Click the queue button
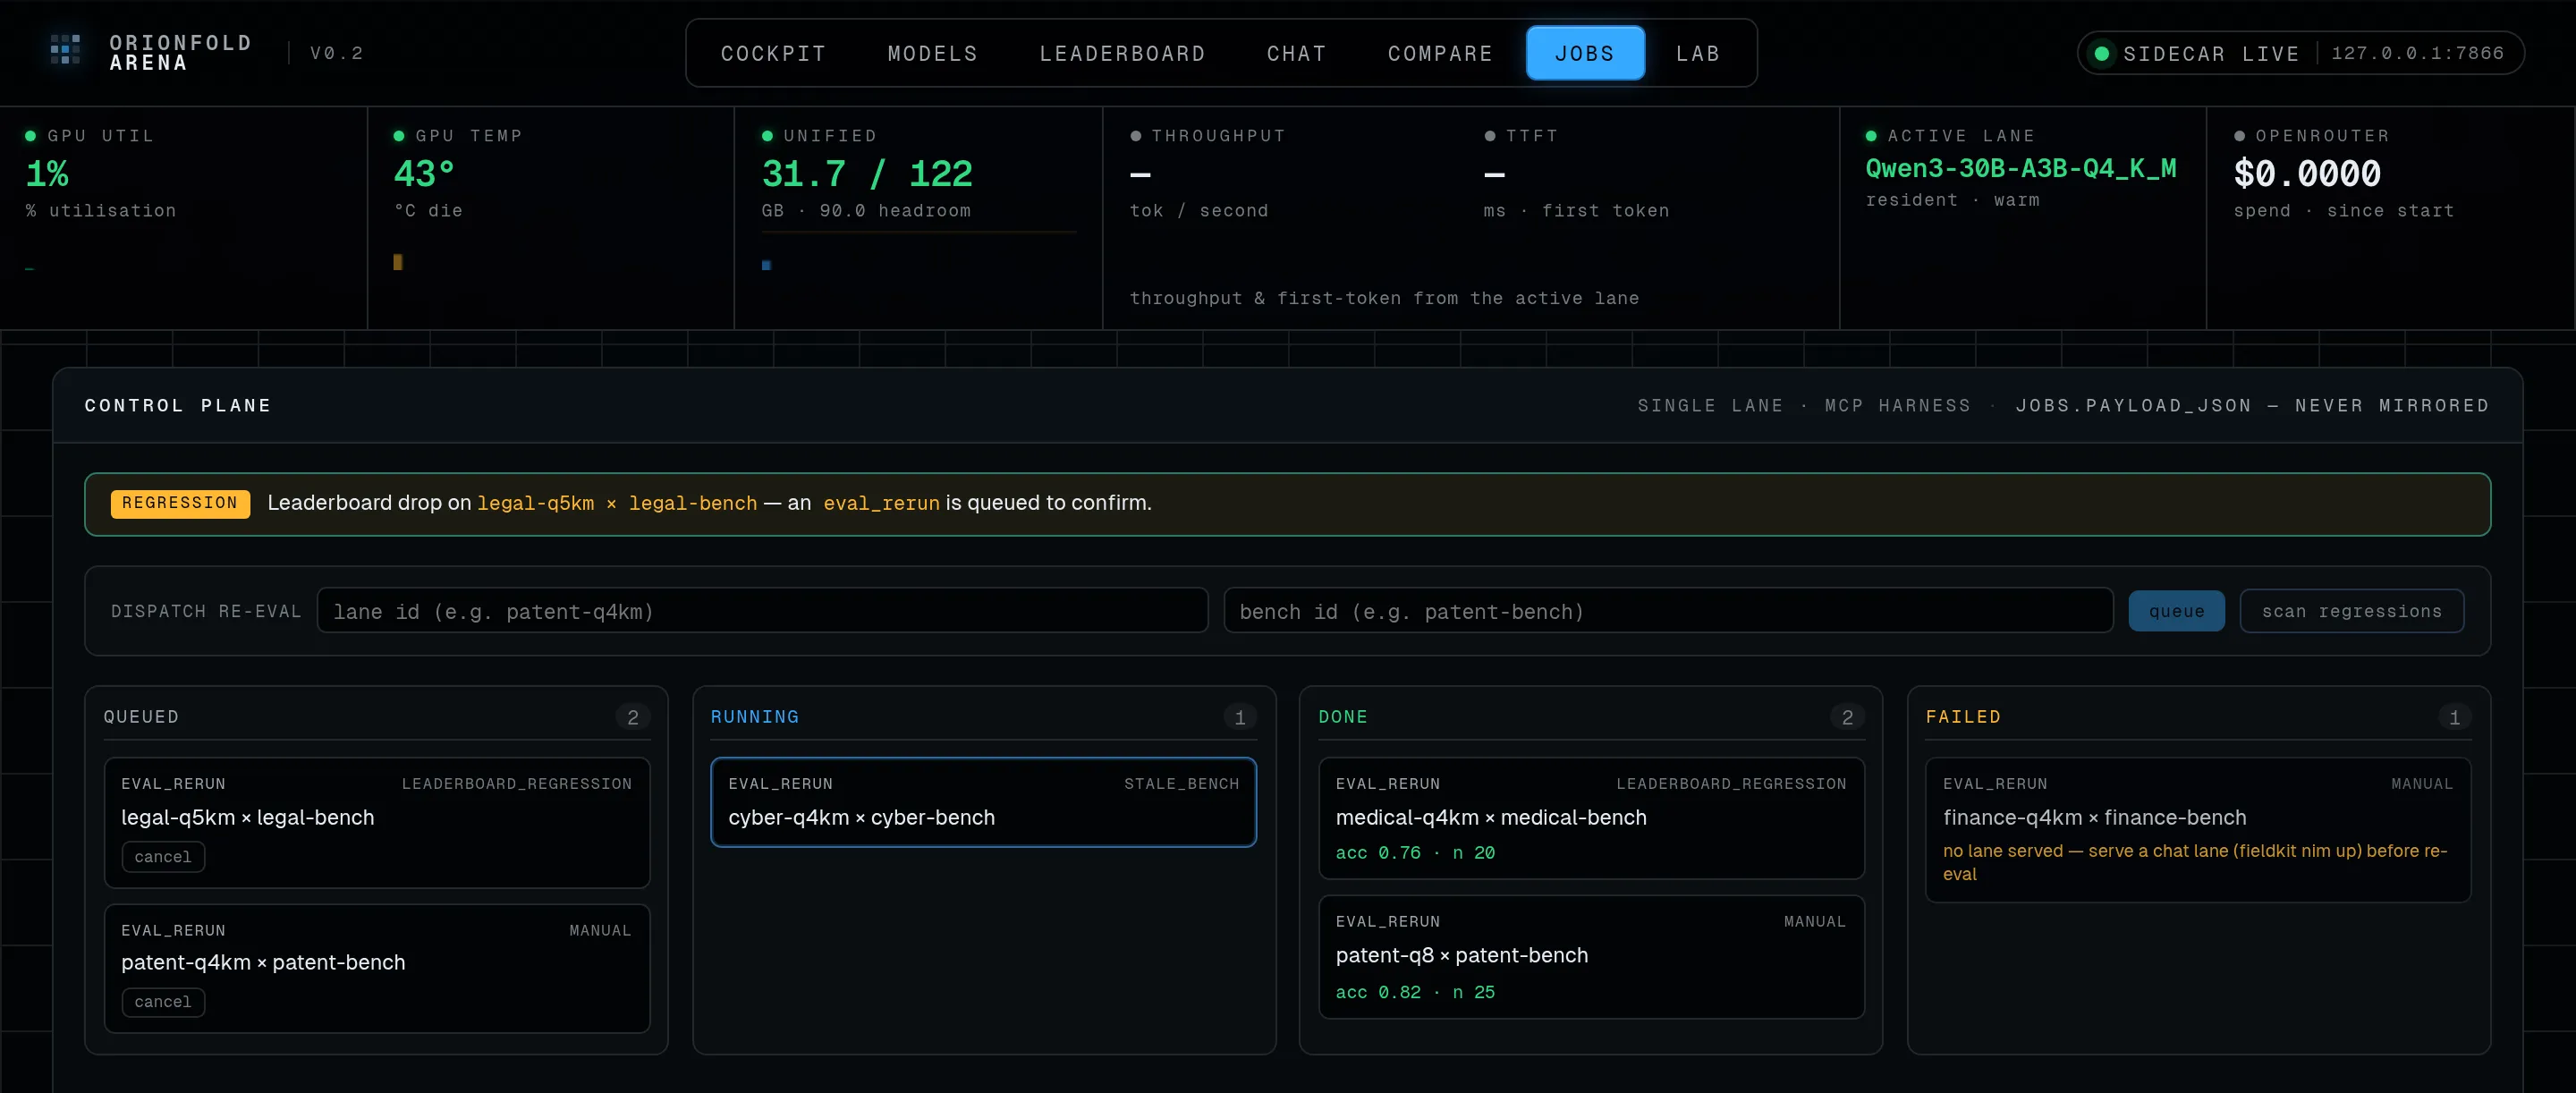This screenshot has height=1093, width=2576. coord(2176,611)
